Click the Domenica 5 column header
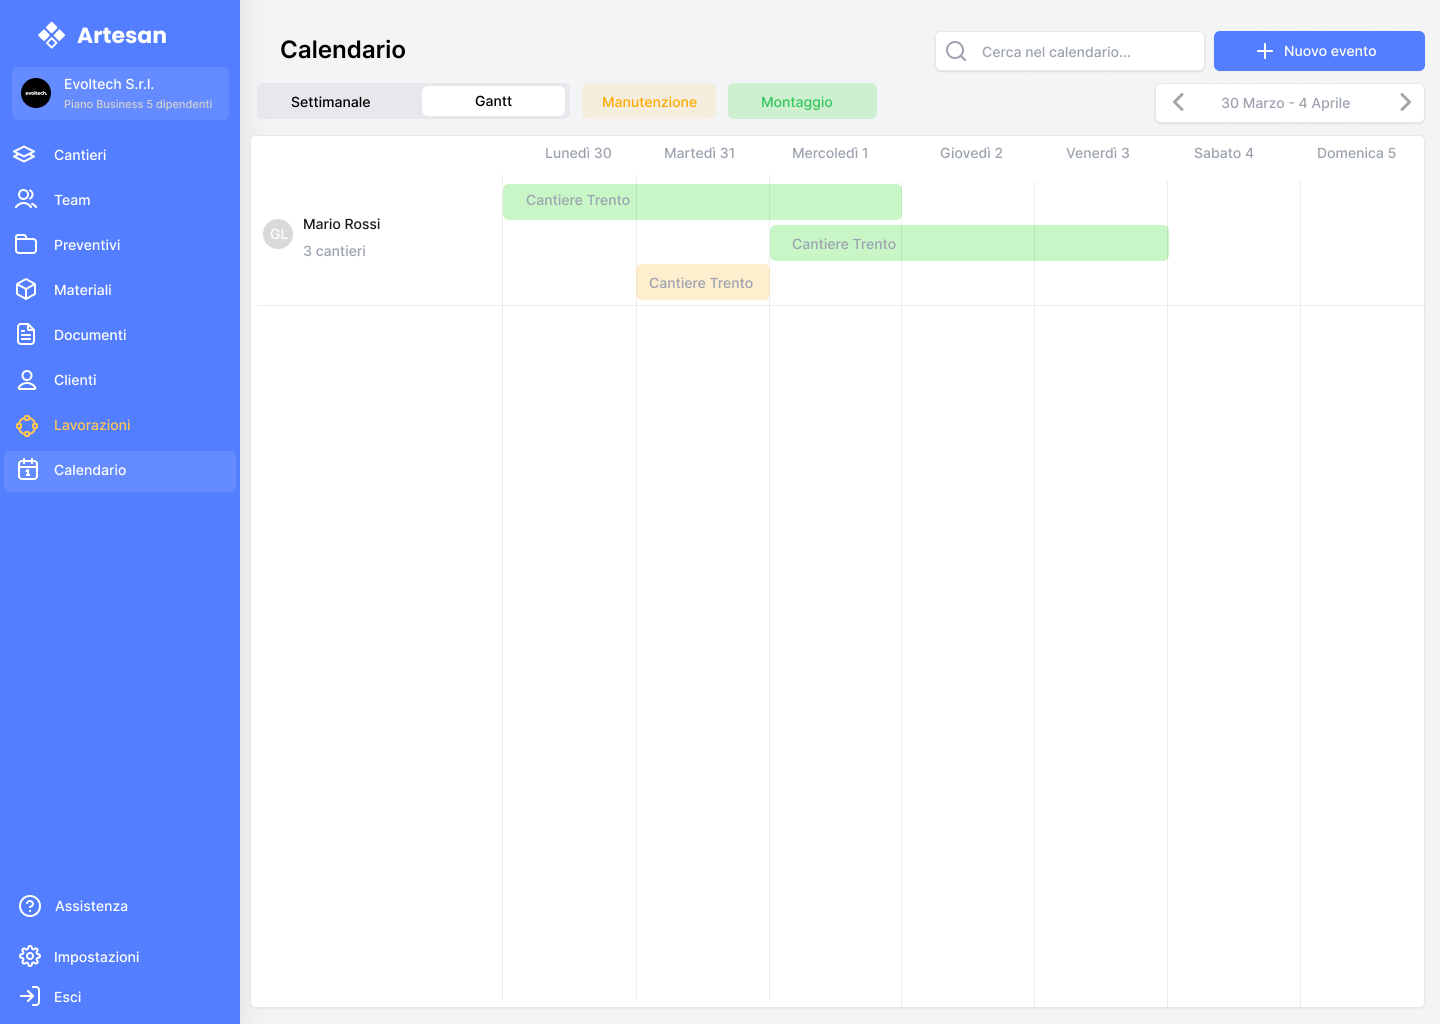Screen dimensions: 1440x1024 click(x=1356, y=153)
